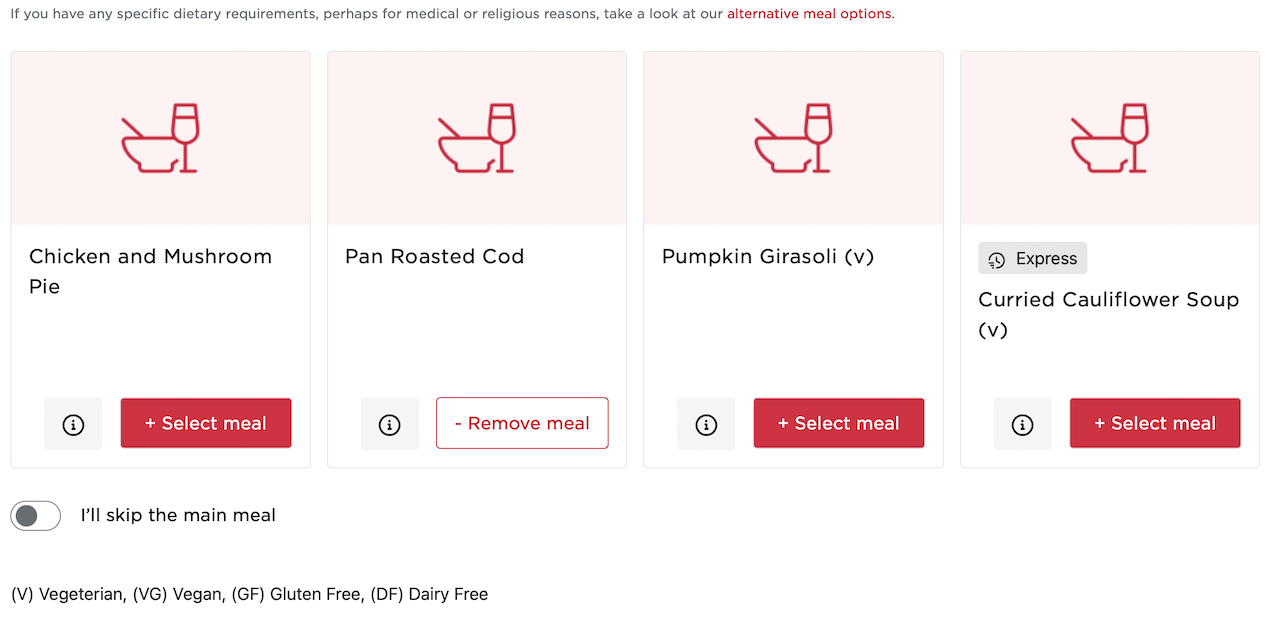Open info for Curried Cauliflower Soup
Image resolution: width=1280 pixels, height=641 pixels.
pos(1022,424)
